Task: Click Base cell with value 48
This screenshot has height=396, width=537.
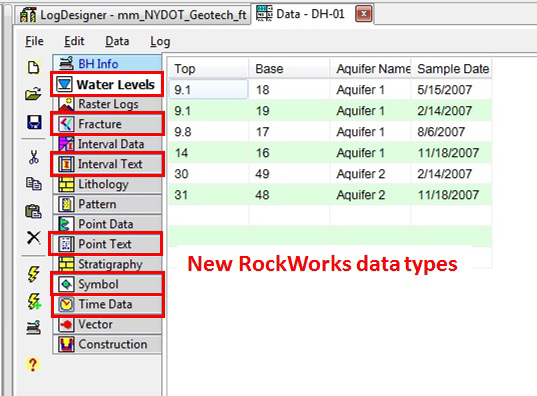Action: point(289,195)
